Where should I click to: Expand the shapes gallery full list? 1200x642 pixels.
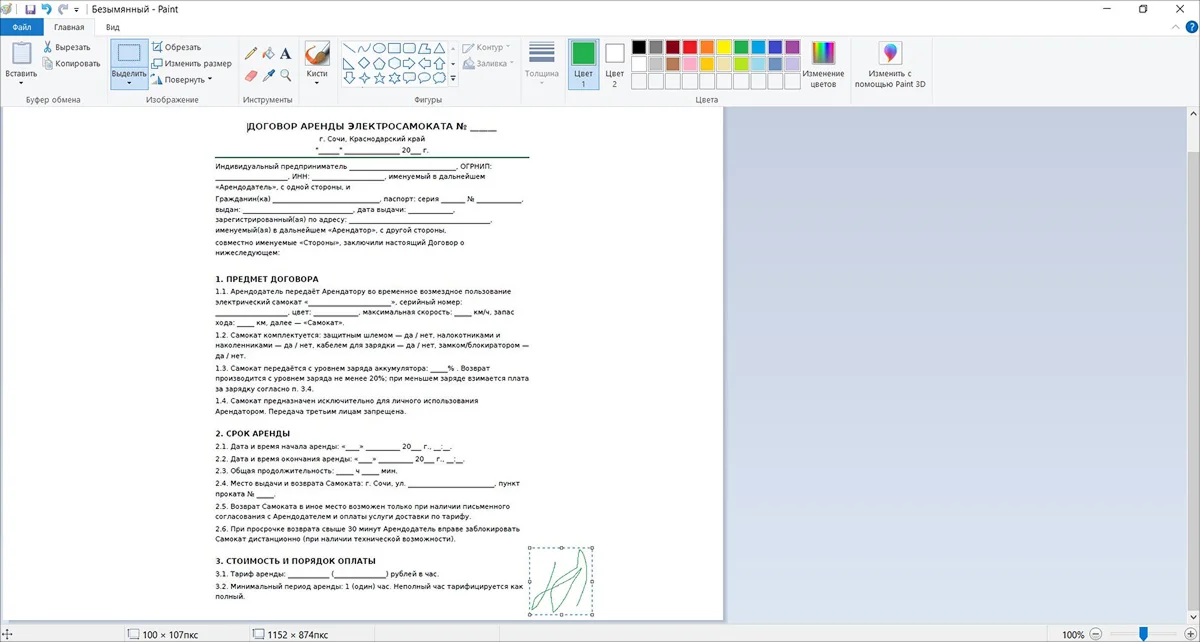pos(453,78)
